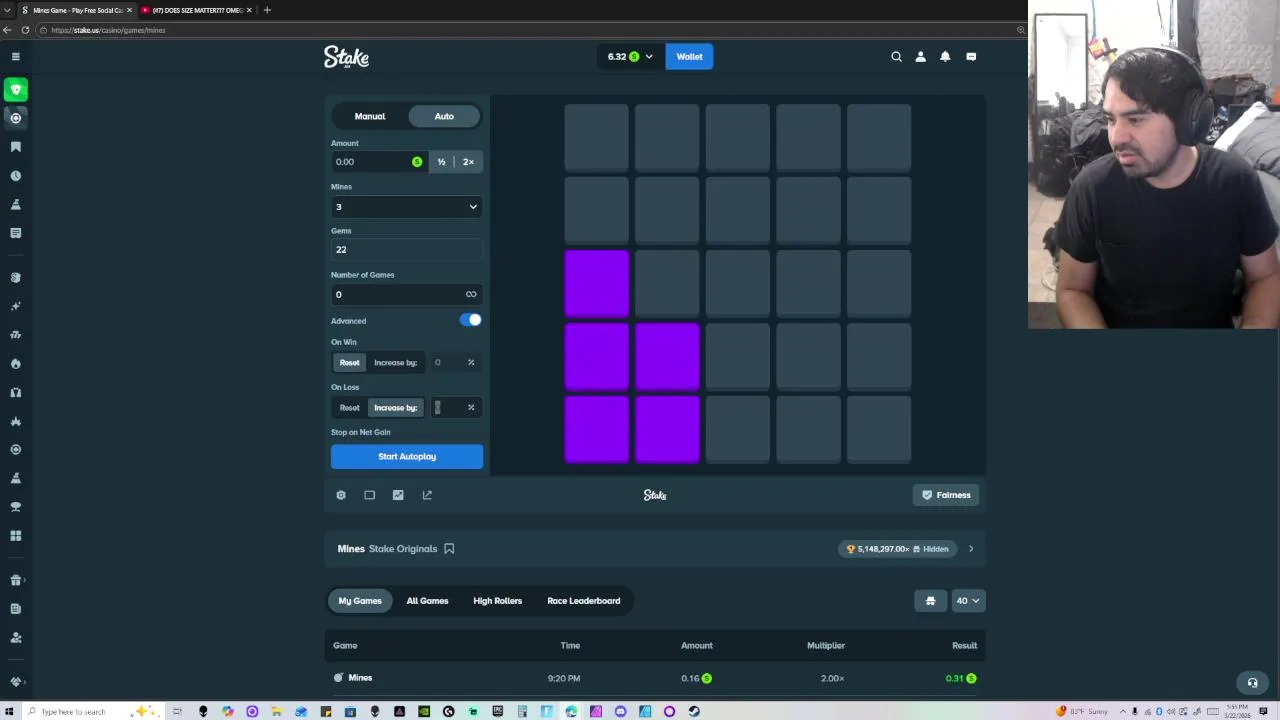Open game settings gear below the bet panel
The width and height of the screenshot is (1280, 720).
click(341, 495)
